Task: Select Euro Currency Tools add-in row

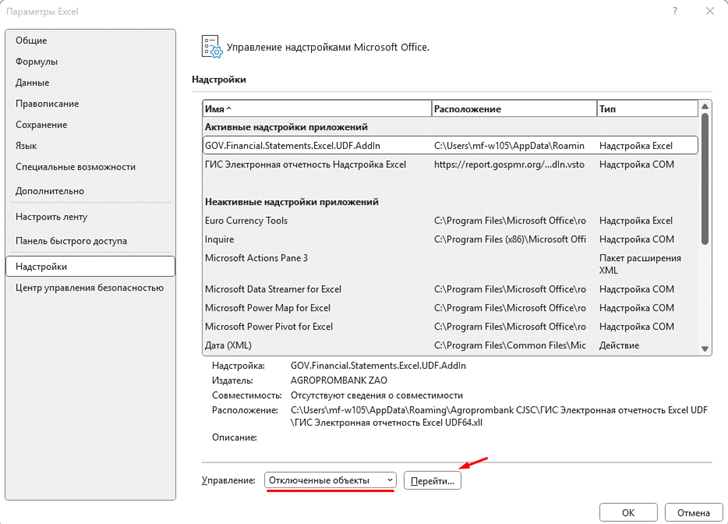Action: (246, 221)
